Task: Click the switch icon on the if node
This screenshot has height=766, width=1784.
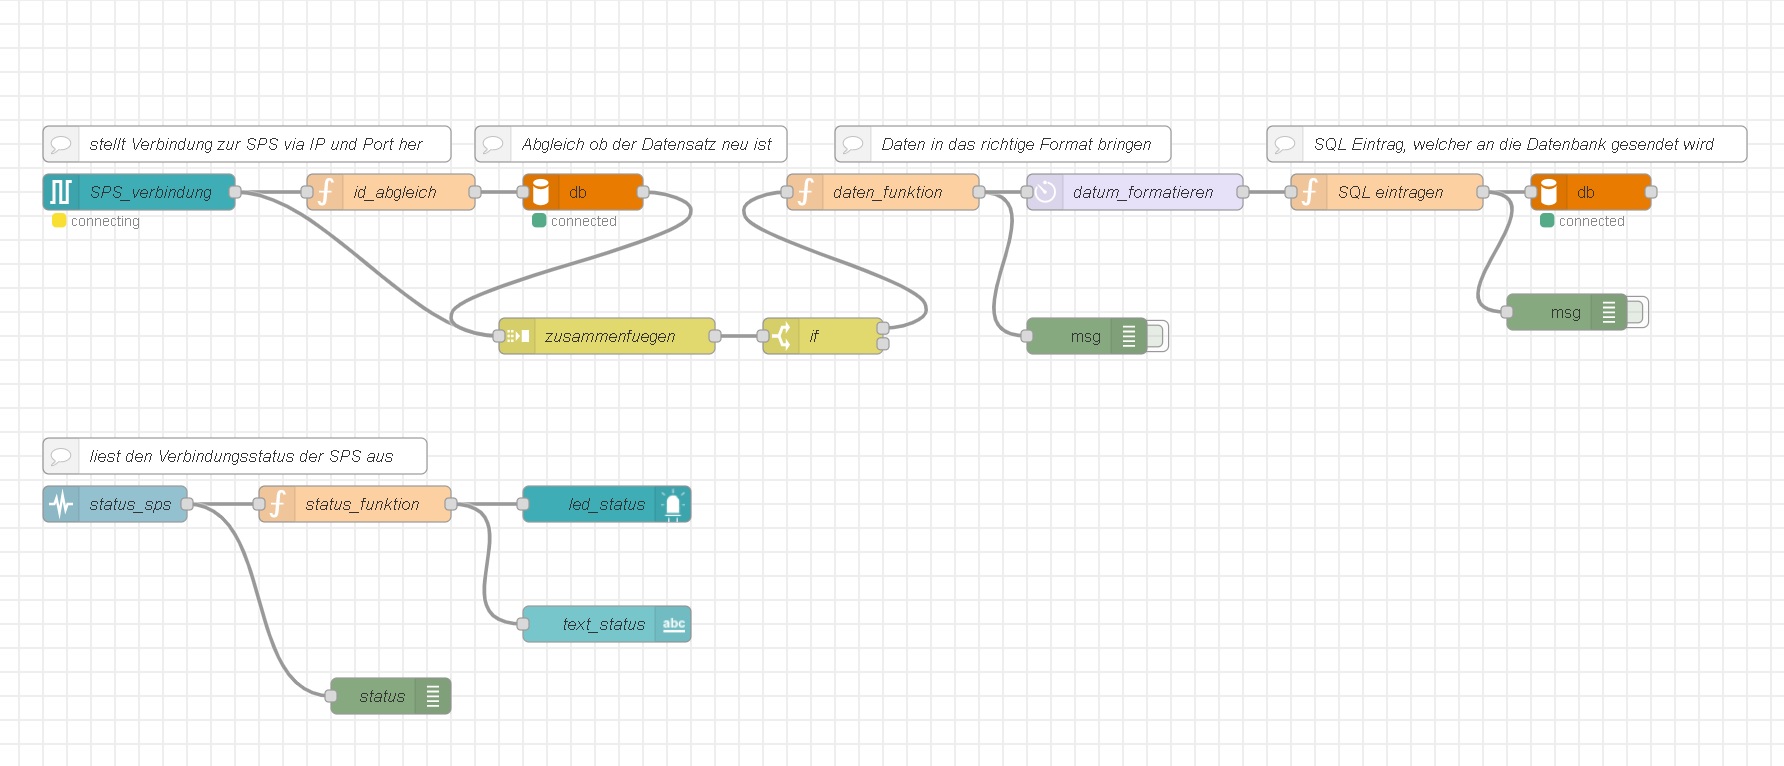Action: click(781, 336)
